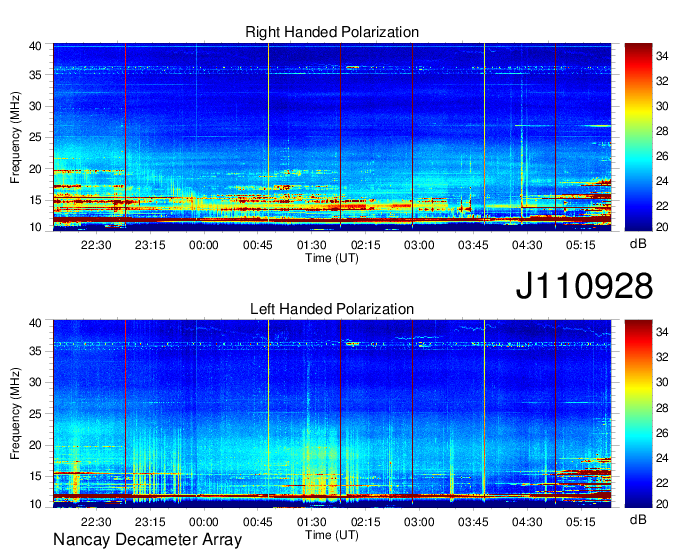Click "Time (UT)" label under Right Handed plot
Image resolution: width=680 pixels, height=552 pixels.
(x=332, y=258)
